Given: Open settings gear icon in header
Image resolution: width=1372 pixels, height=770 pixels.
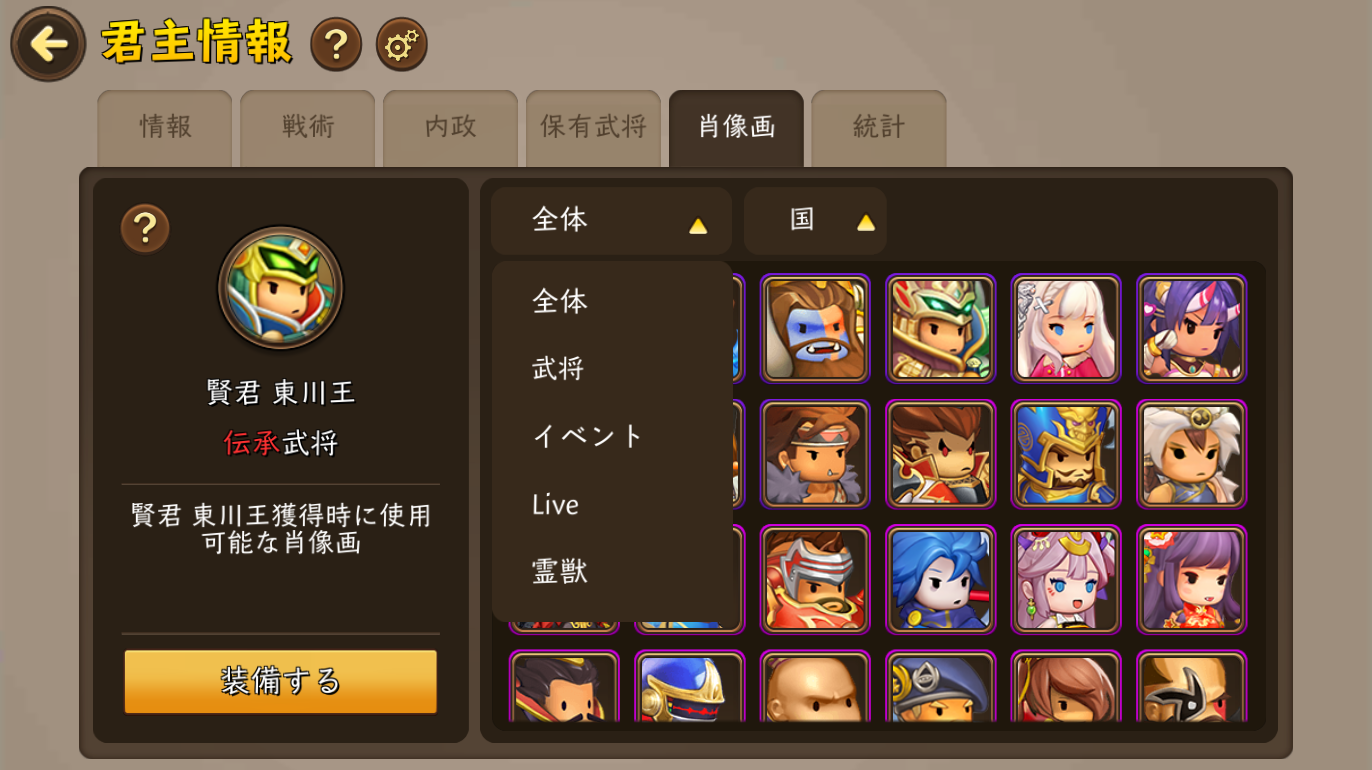Looking at the screenshot, I should (402, 44).
